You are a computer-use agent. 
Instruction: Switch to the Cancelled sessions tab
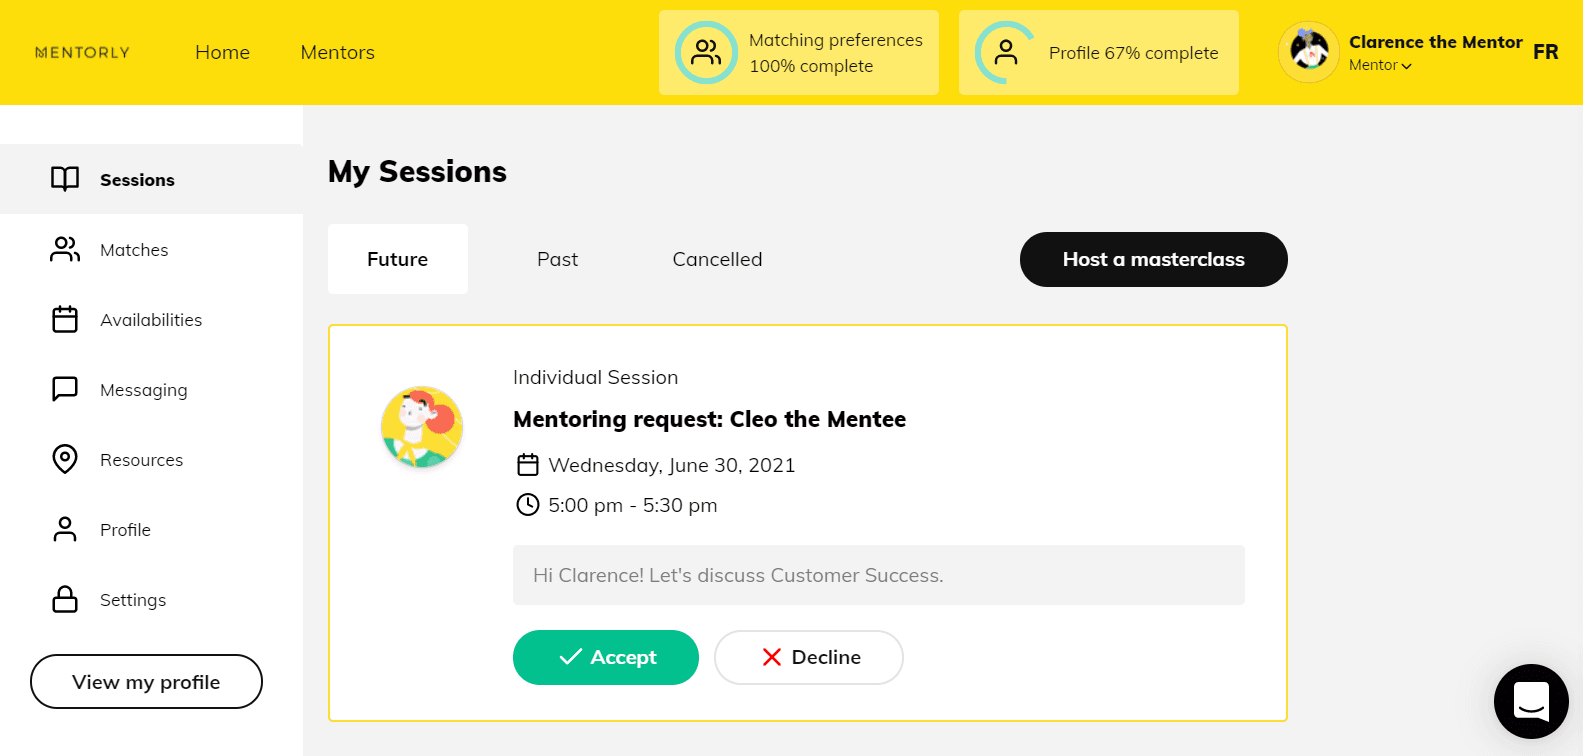click(717, 259)
